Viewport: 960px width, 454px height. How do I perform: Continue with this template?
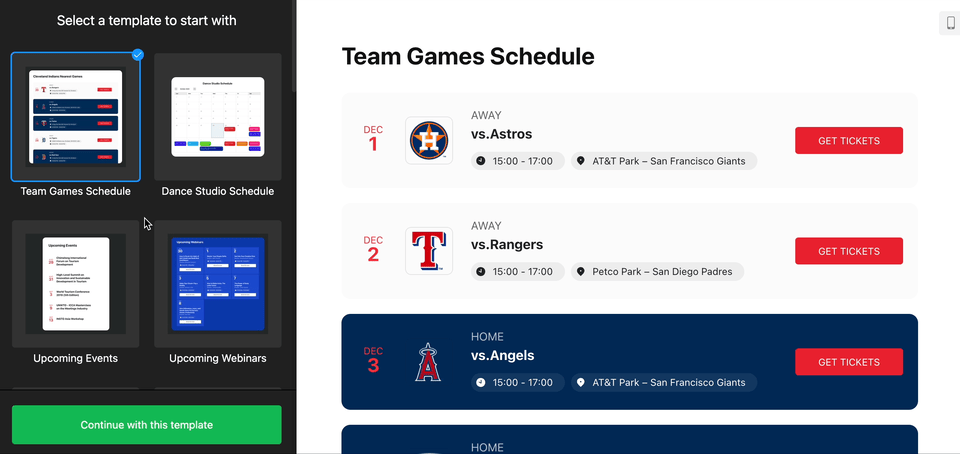(x=147, y=425)
